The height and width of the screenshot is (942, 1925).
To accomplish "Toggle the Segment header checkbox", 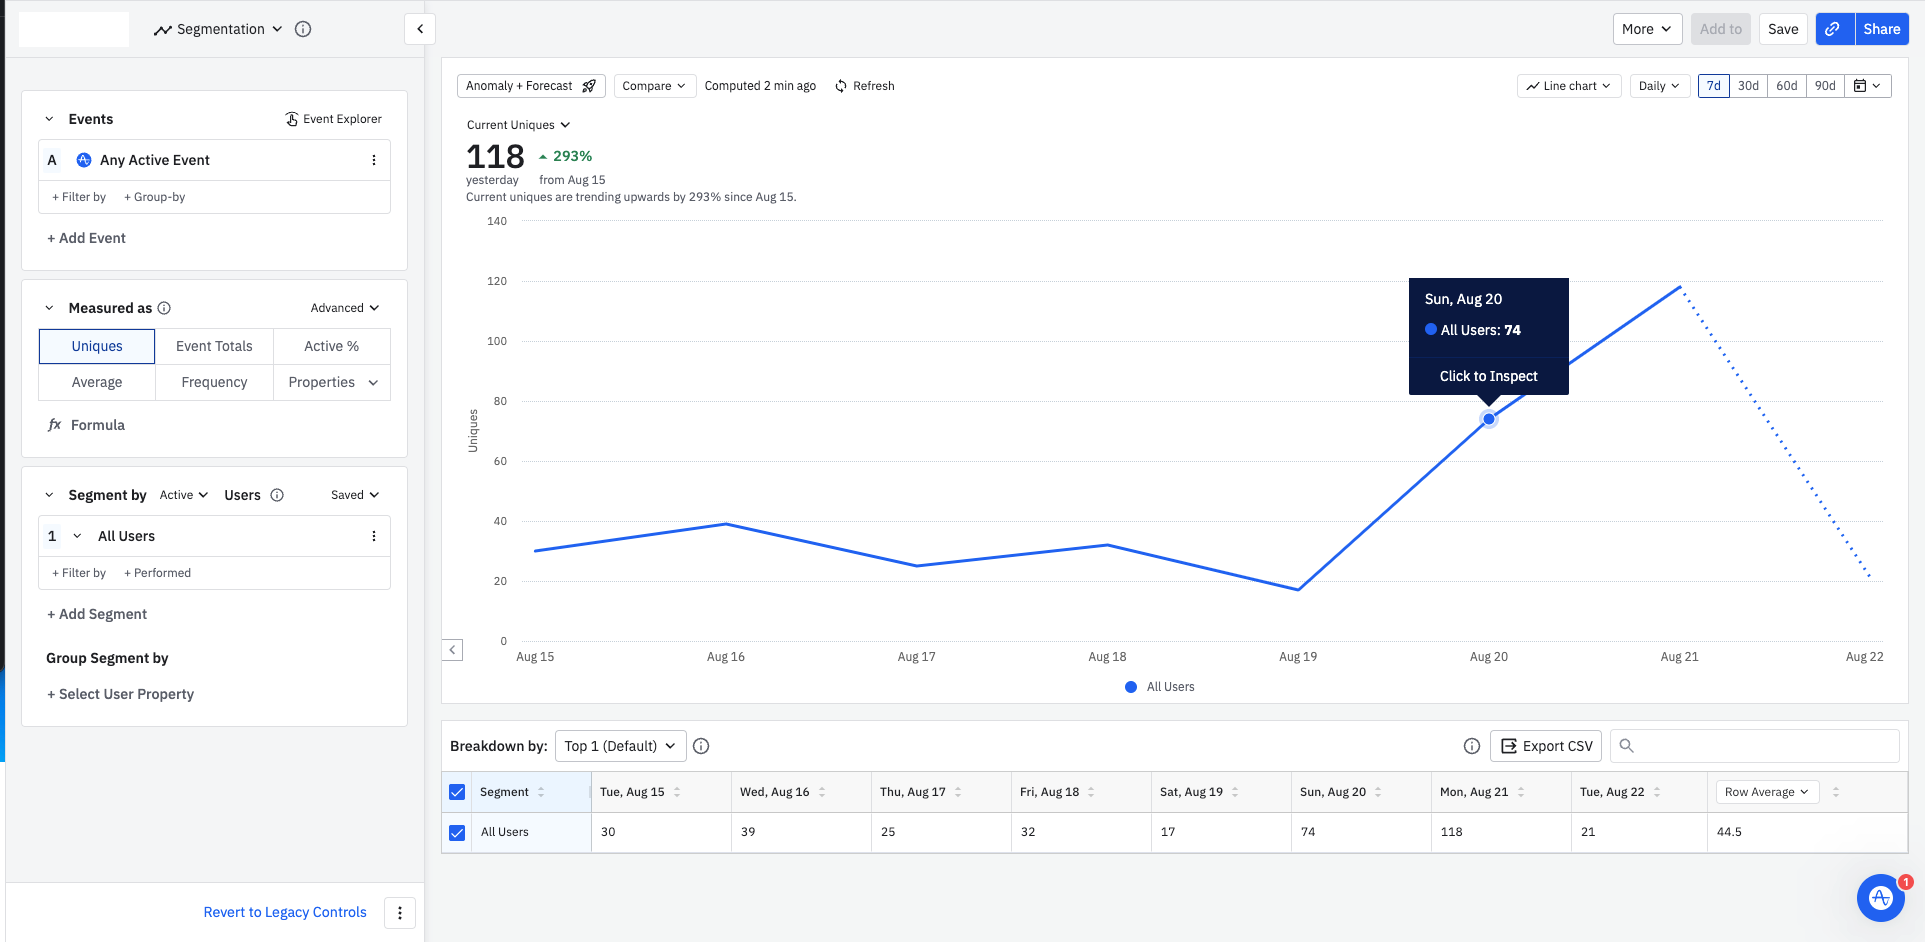I will click(x=457, y=792).
